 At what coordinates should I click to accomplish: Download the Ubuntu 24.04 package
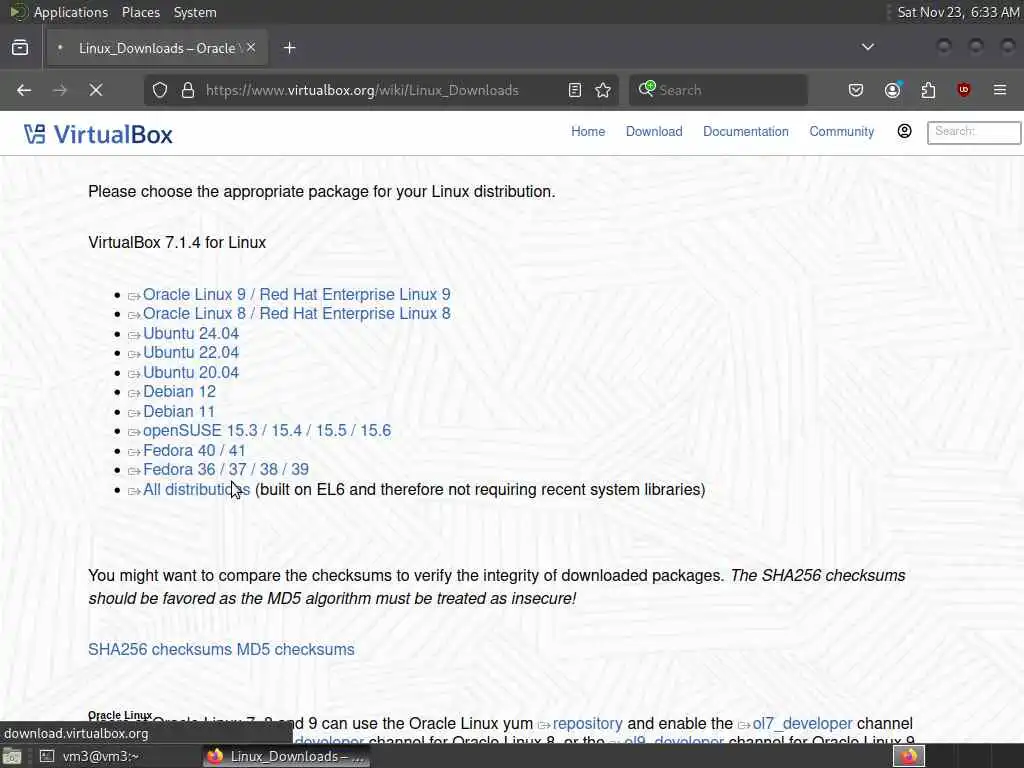tap(191, 334)
